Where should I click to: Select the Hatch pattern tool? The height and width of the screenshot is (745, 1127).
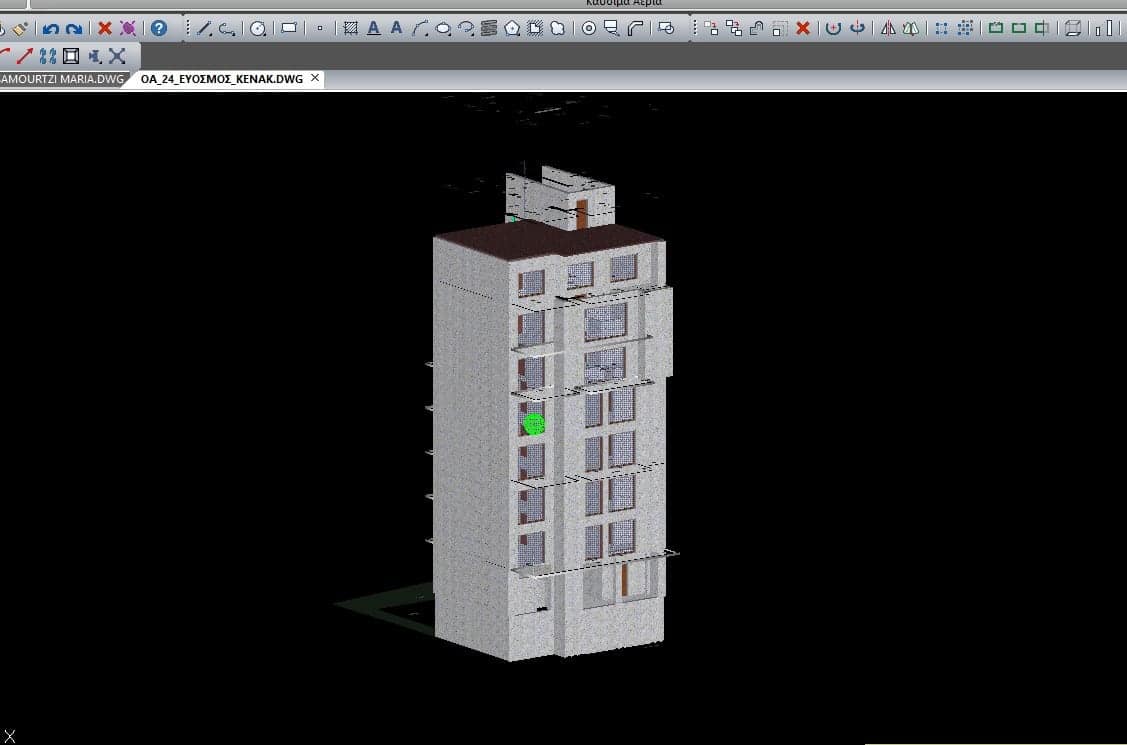point(351,28)
